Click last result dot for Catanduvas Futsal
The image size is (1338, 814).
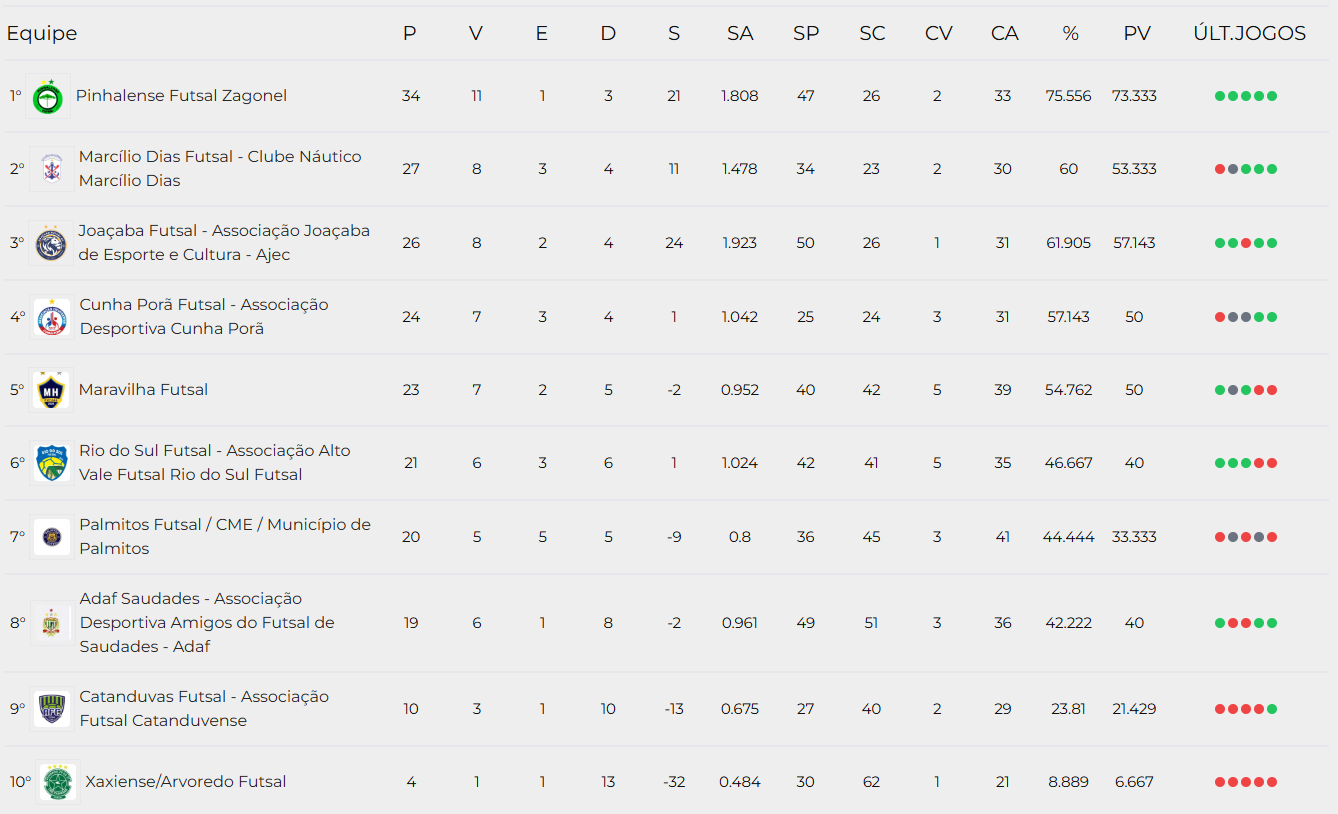tap(1272, 709)
